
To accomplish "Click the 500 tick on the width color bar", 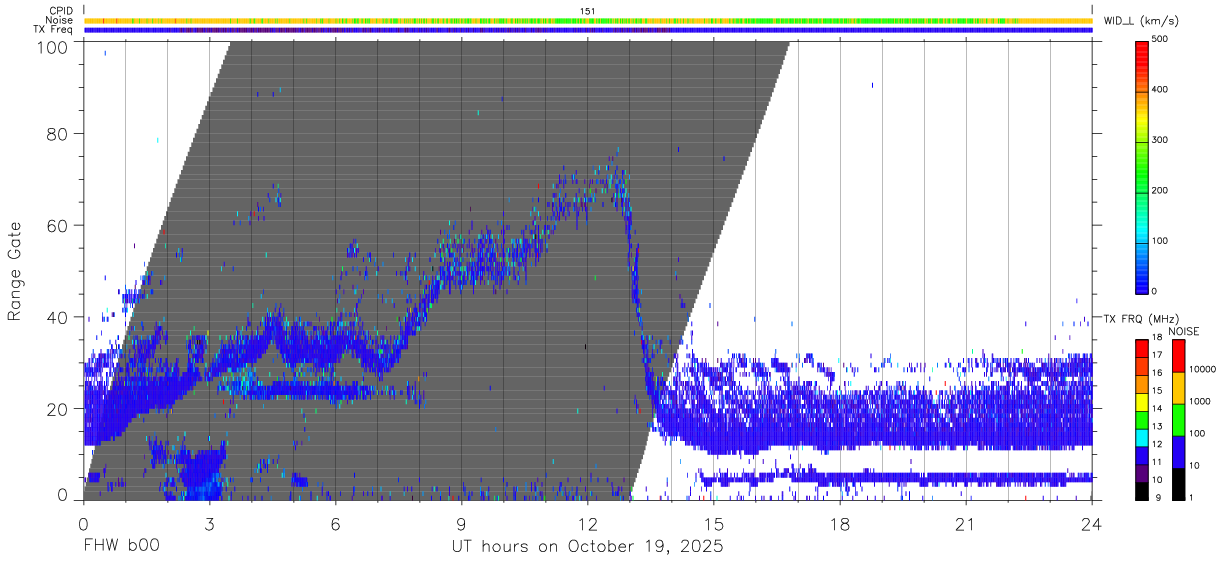I will [x=1160, y=39].
